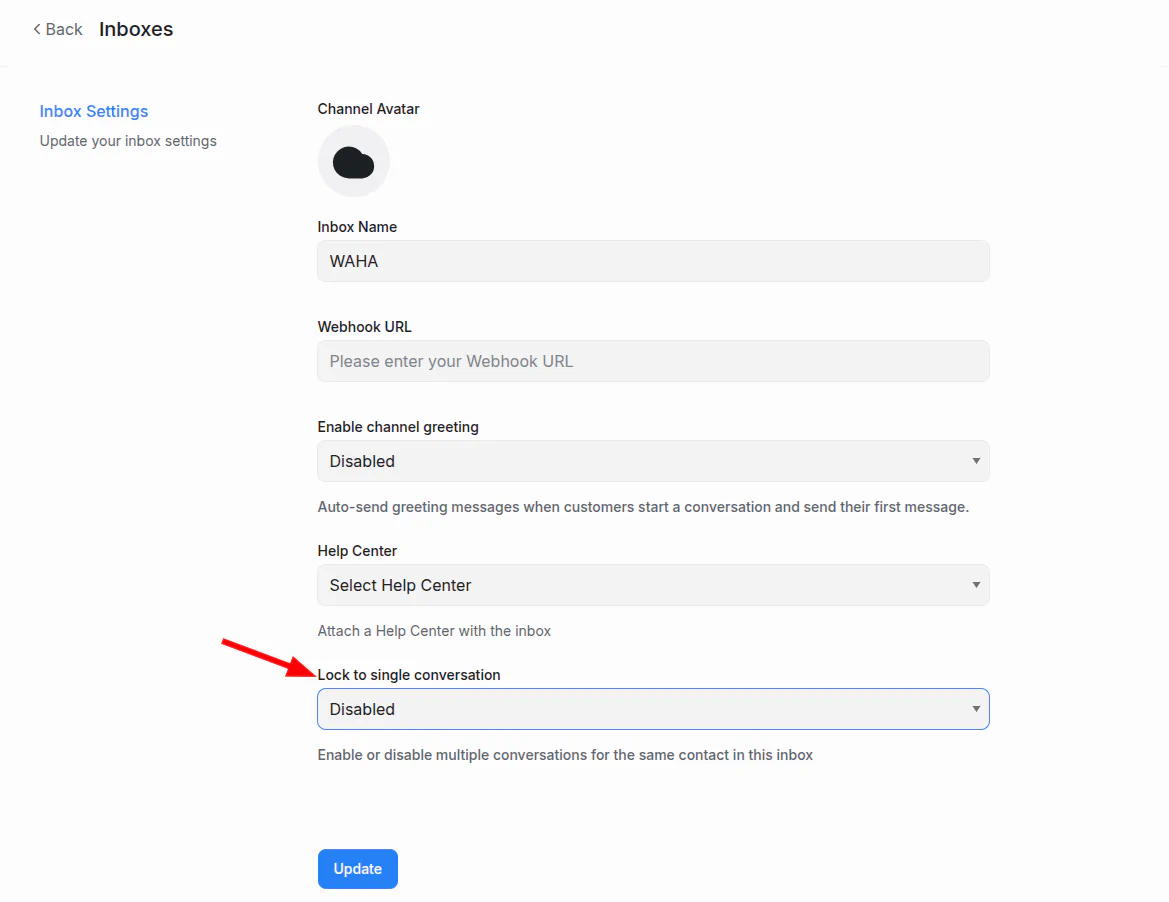Image resolution: width=1169 pixels, height=902 pixels.
Task: Focus the Inbox Name field containing WAHA
Action: tap(652, 261)
